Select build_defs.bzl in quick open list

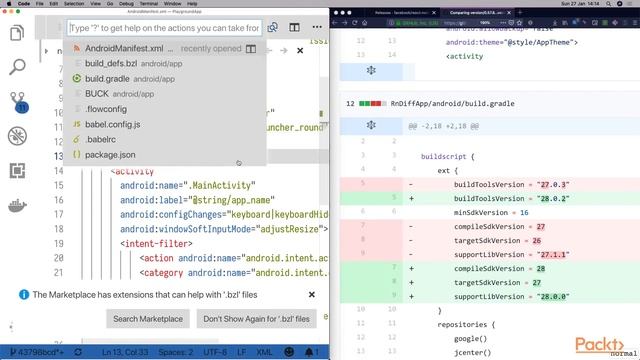coord(165,64)
